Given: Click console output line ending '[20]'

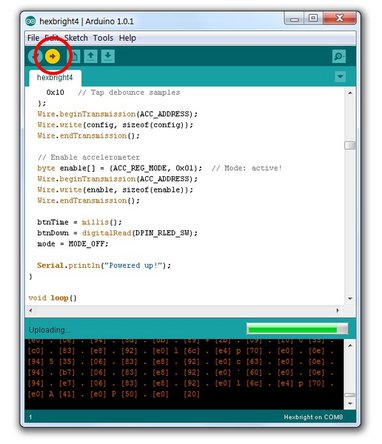Looking at the screenshot, I should point(113,394).
